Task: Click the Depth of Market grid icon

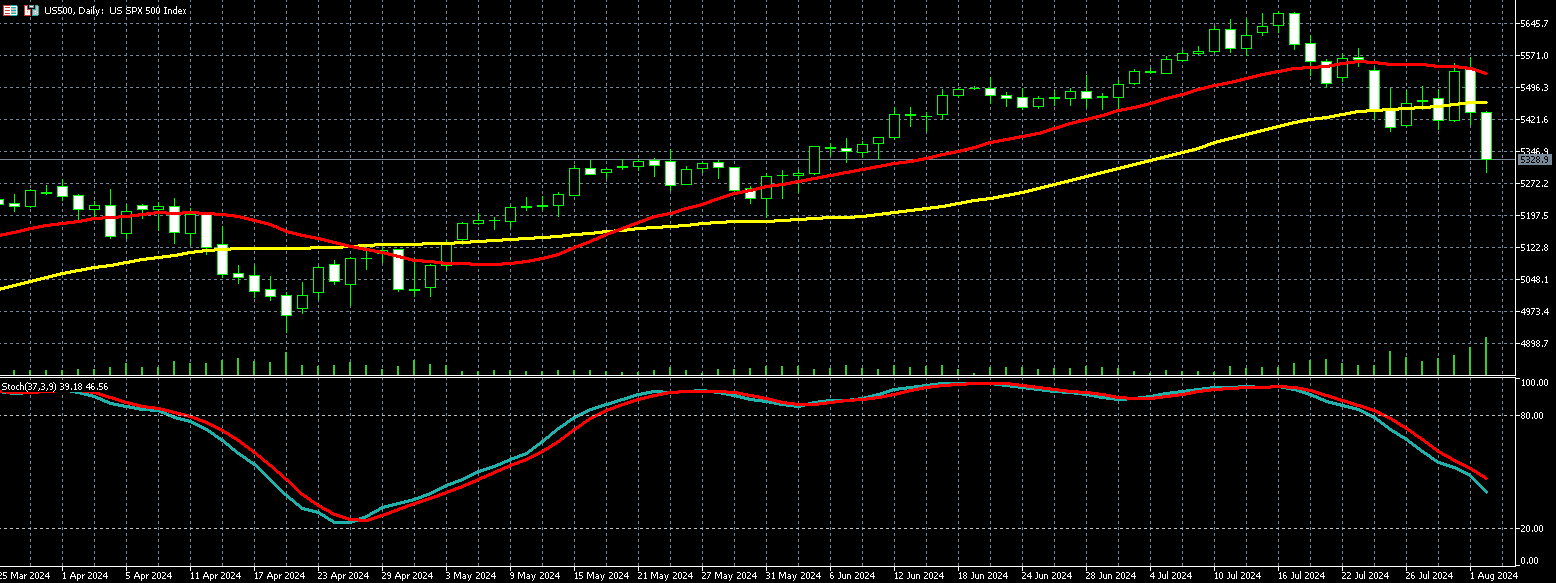Action: pos(10,10)
